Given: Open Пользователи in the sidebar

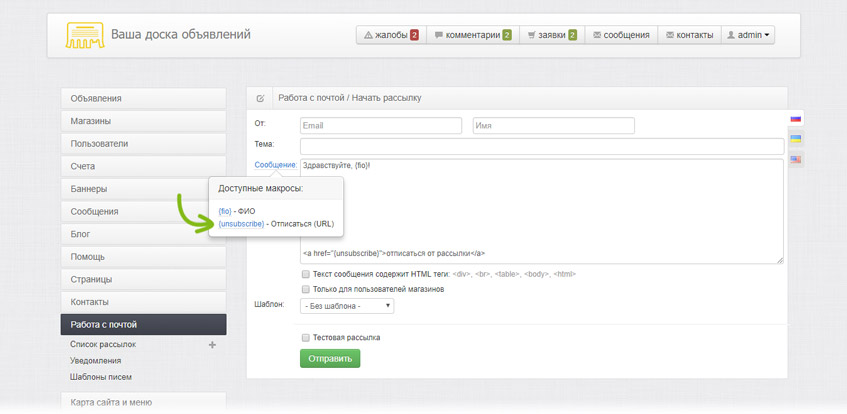Looking at the screenshot, I should tap(143, 144).
